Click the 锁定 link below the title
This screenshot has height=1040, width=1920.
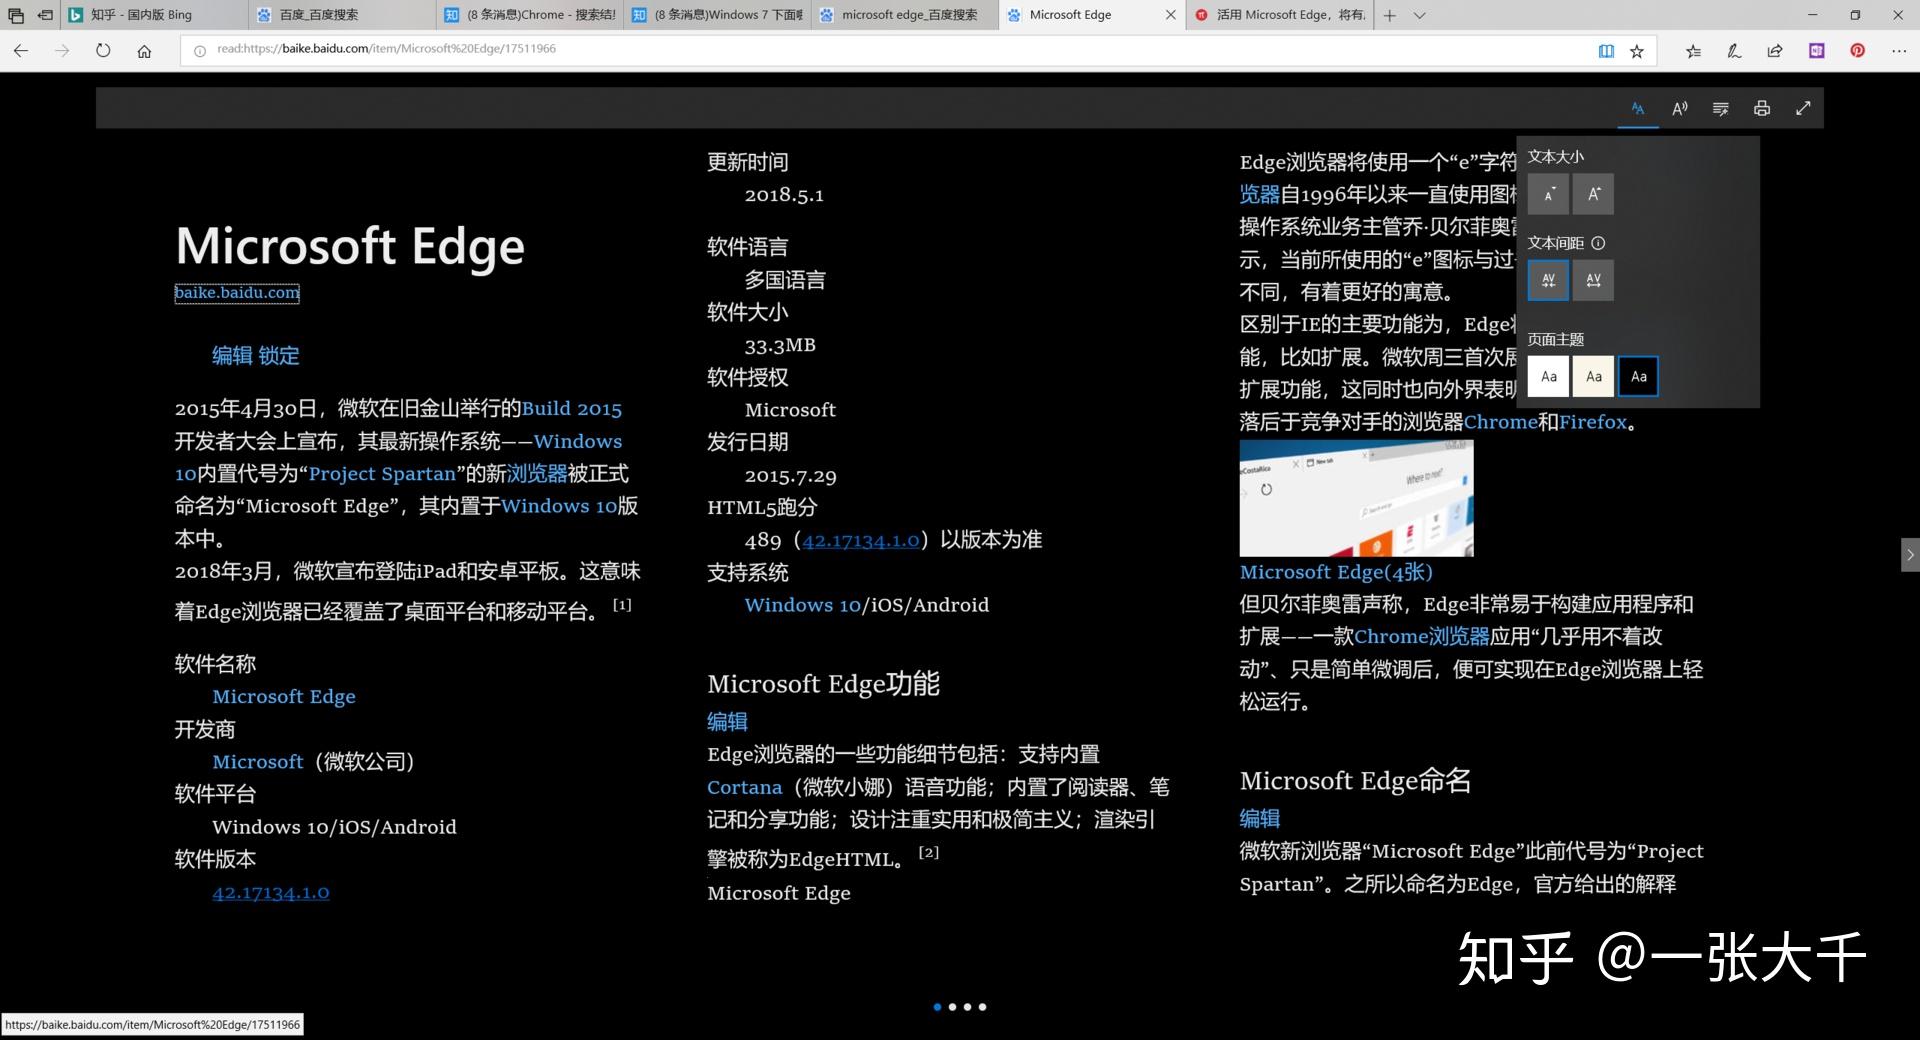pos(279,356)
